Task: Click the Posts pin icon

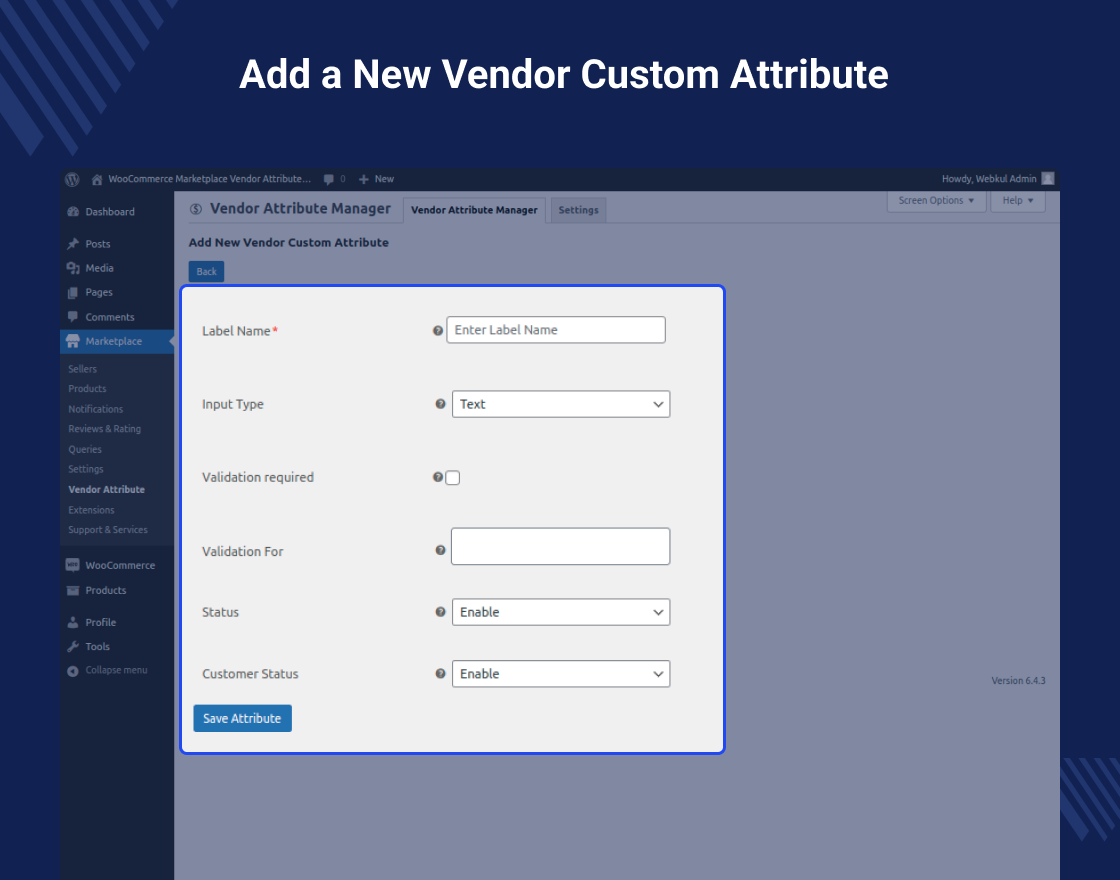Action: (x=73, y=244)
